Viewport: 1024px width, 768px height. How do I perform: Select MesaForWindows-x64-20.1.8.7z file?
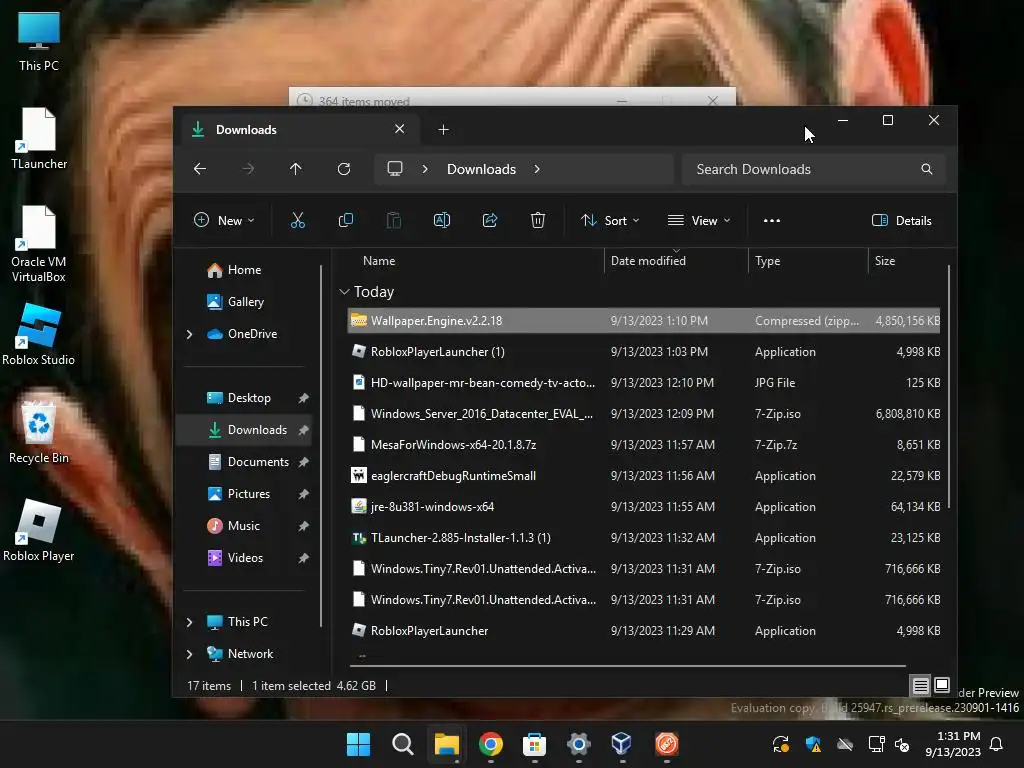pos(644,445)
